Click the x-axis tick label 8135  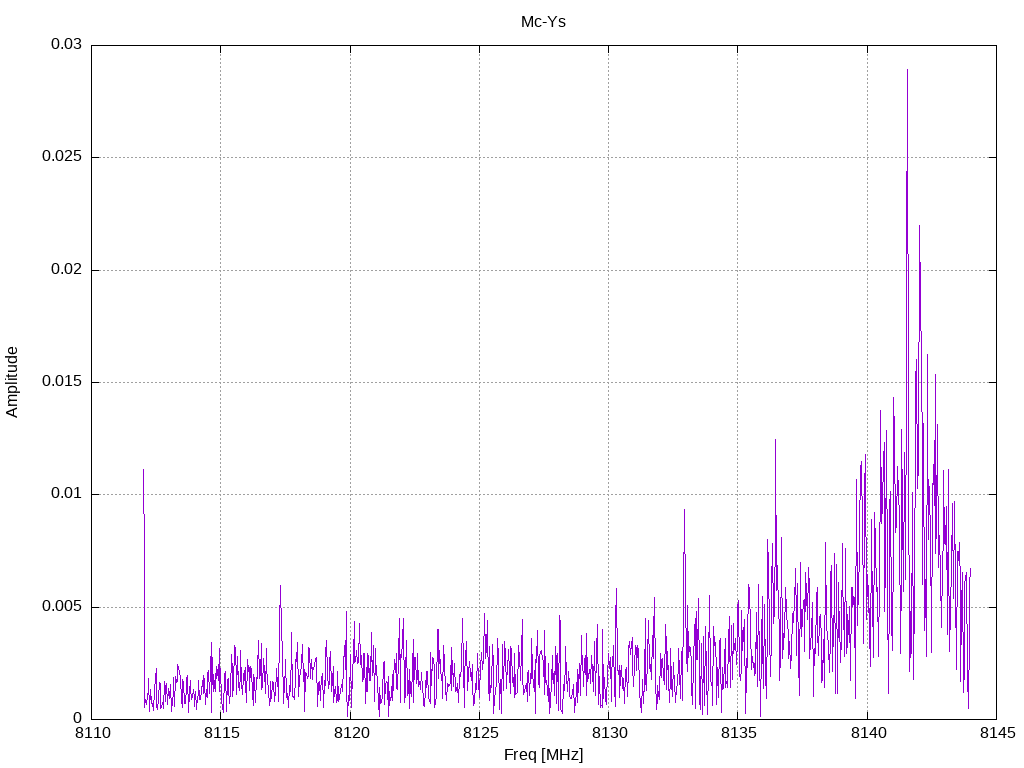[739, 733]
